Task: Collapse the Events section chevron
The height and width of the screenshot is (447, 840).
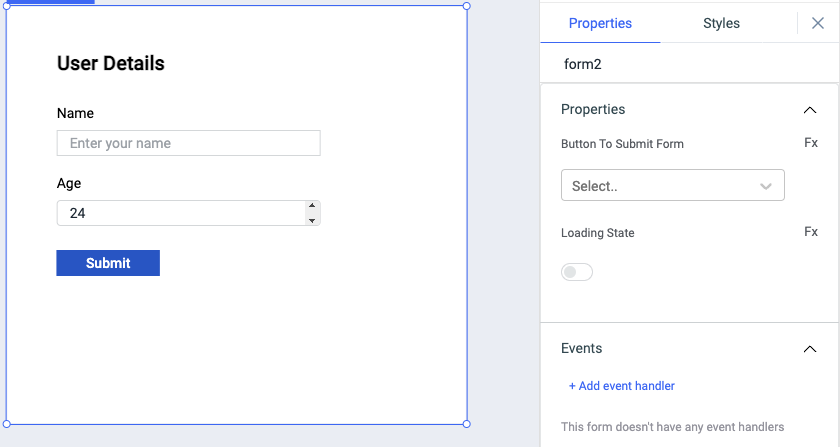Action: 810,349
